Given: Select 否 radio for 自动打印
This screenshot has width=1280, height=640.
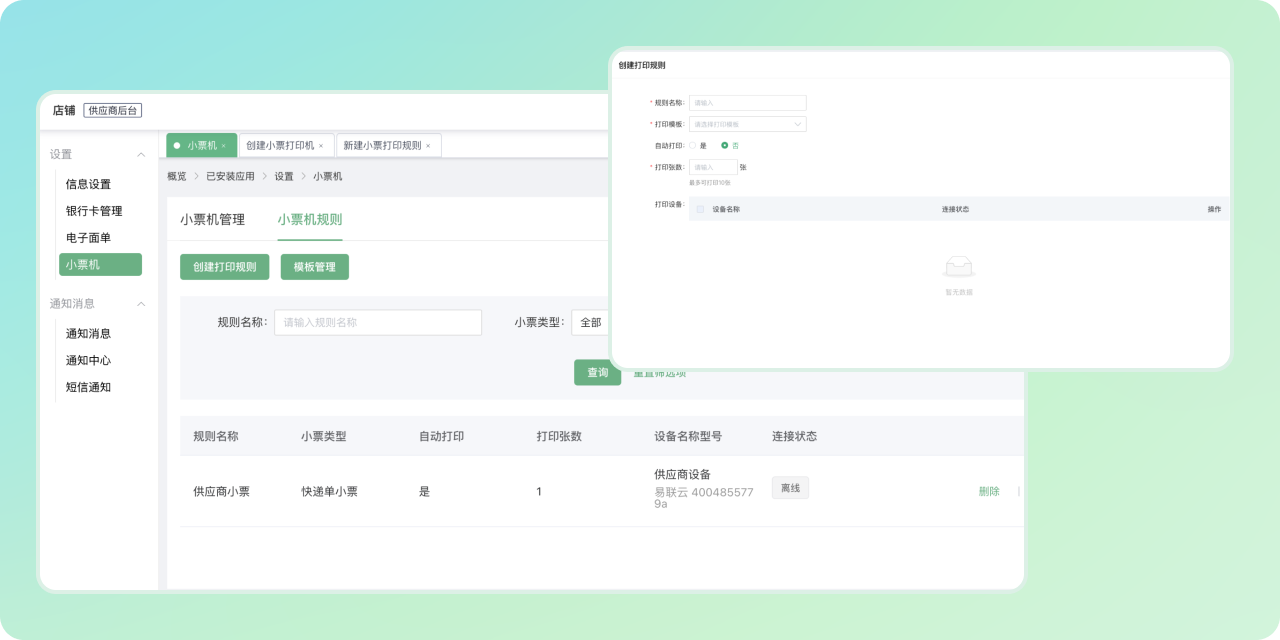Looking at the screenshot, I should (725, 146).
